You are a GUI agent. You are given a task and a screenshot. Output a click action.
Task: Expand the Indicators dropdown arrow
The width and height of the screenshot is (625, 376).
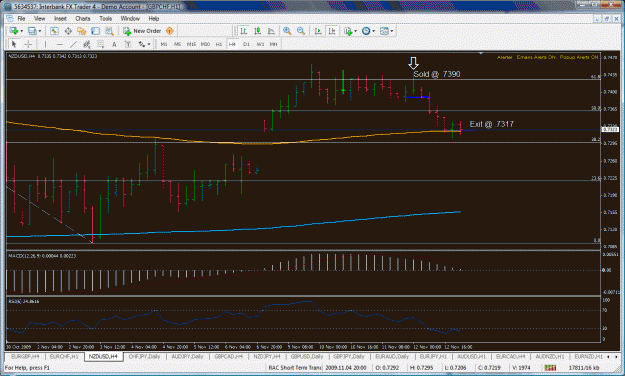(356, 31)
